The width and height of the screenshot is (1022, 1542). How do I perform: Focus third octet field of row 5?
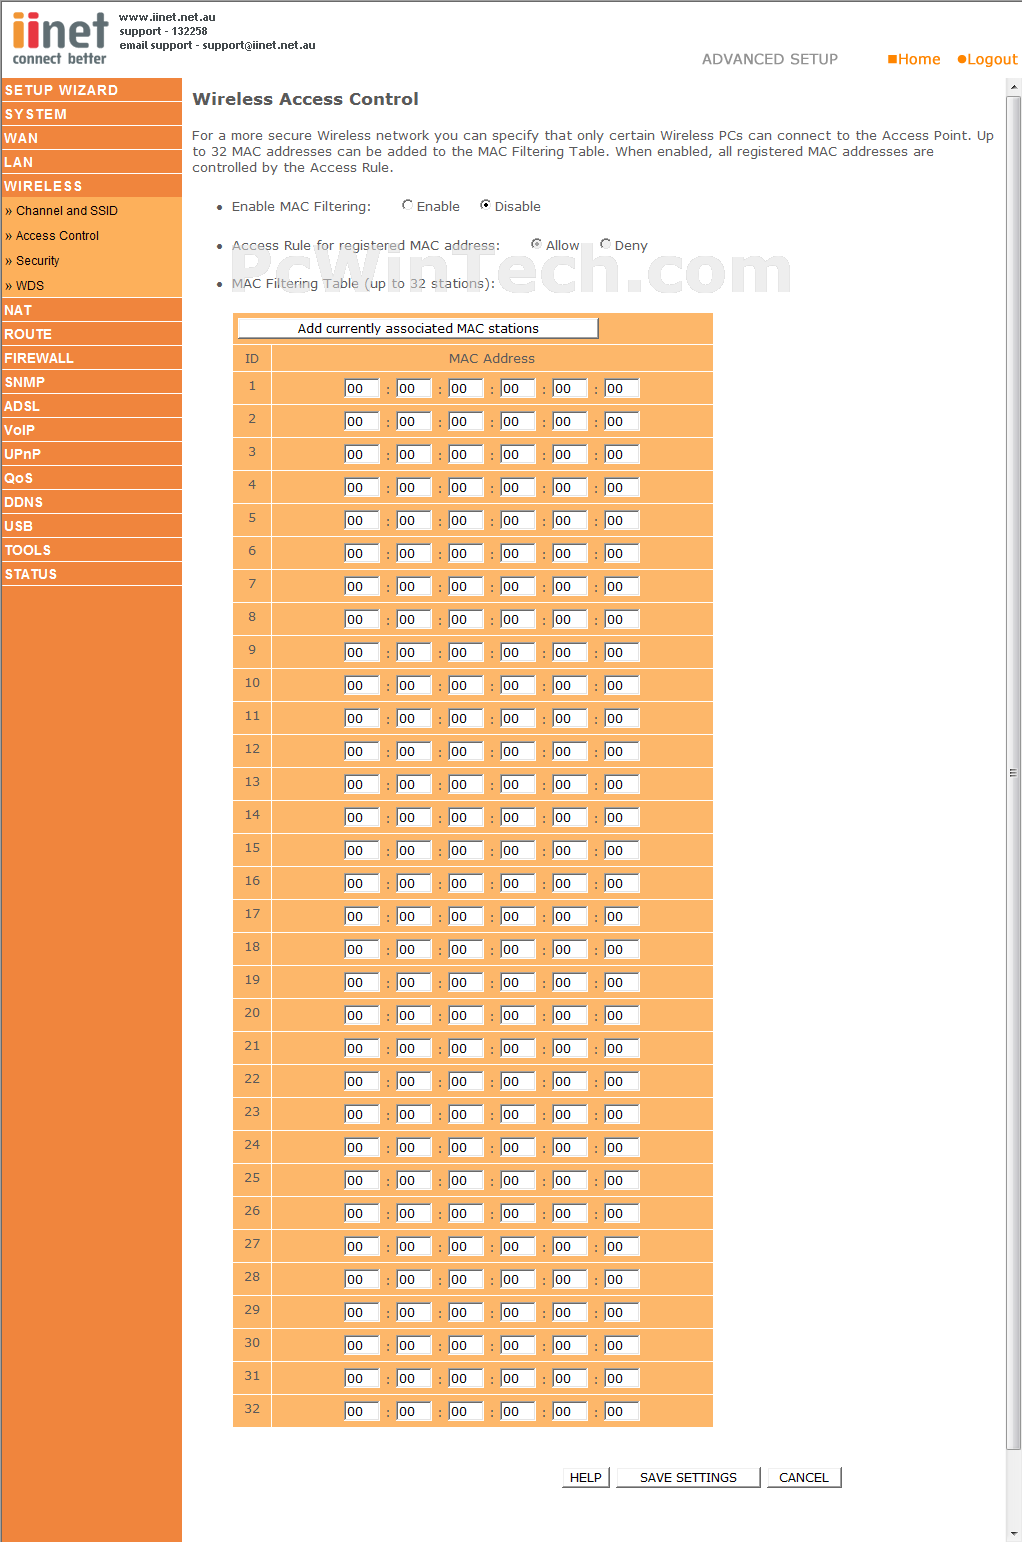[x=465, y=520]
